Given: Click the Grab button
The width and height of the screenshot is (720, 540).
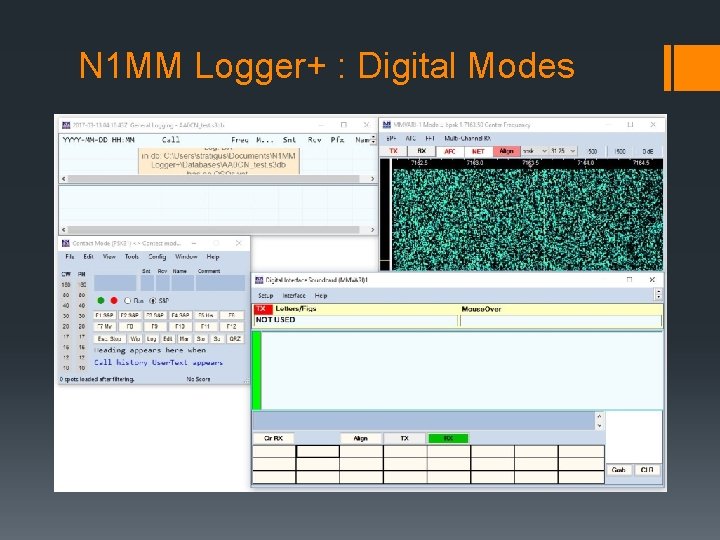Looking at the screenshot, I should point(619,470).
